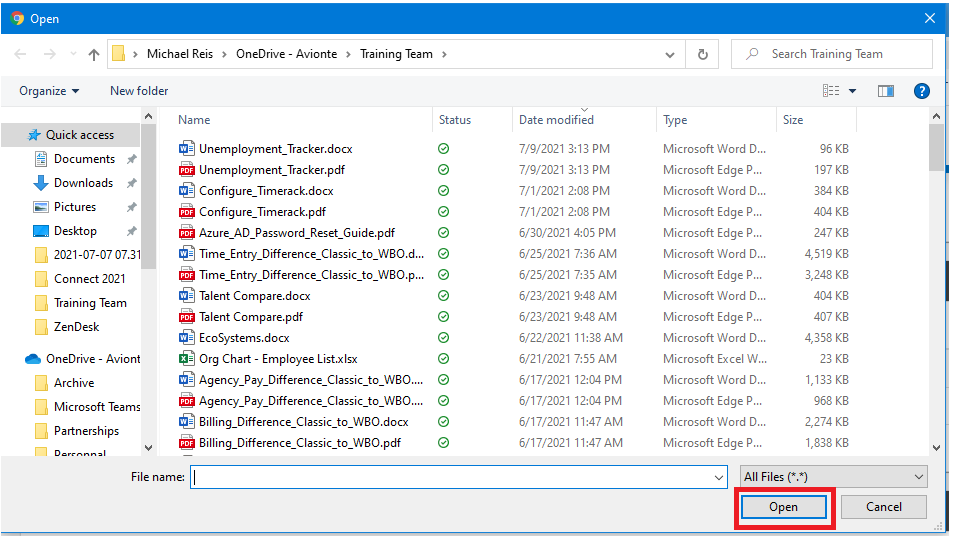Change view using the view icon
The height and width of the screenshot is (540, 956).
tap(831, 91)
